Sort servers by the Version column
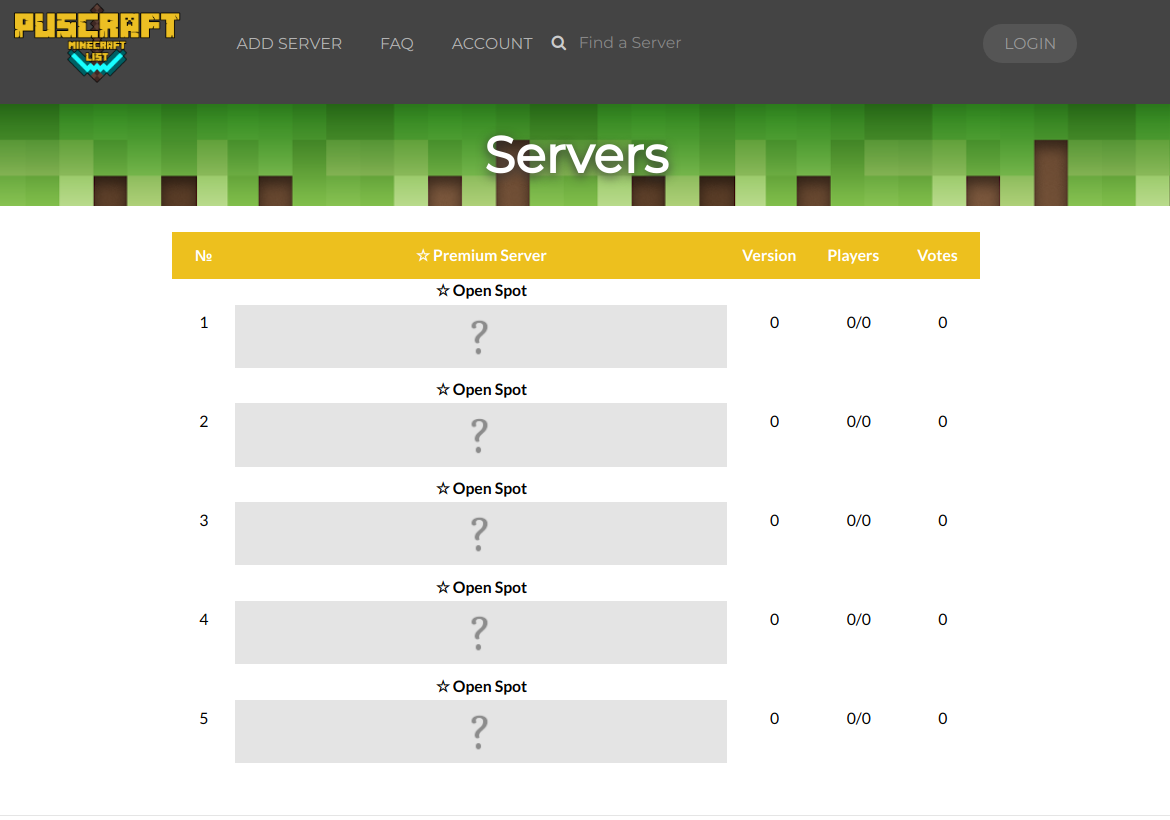 [769, 255]
